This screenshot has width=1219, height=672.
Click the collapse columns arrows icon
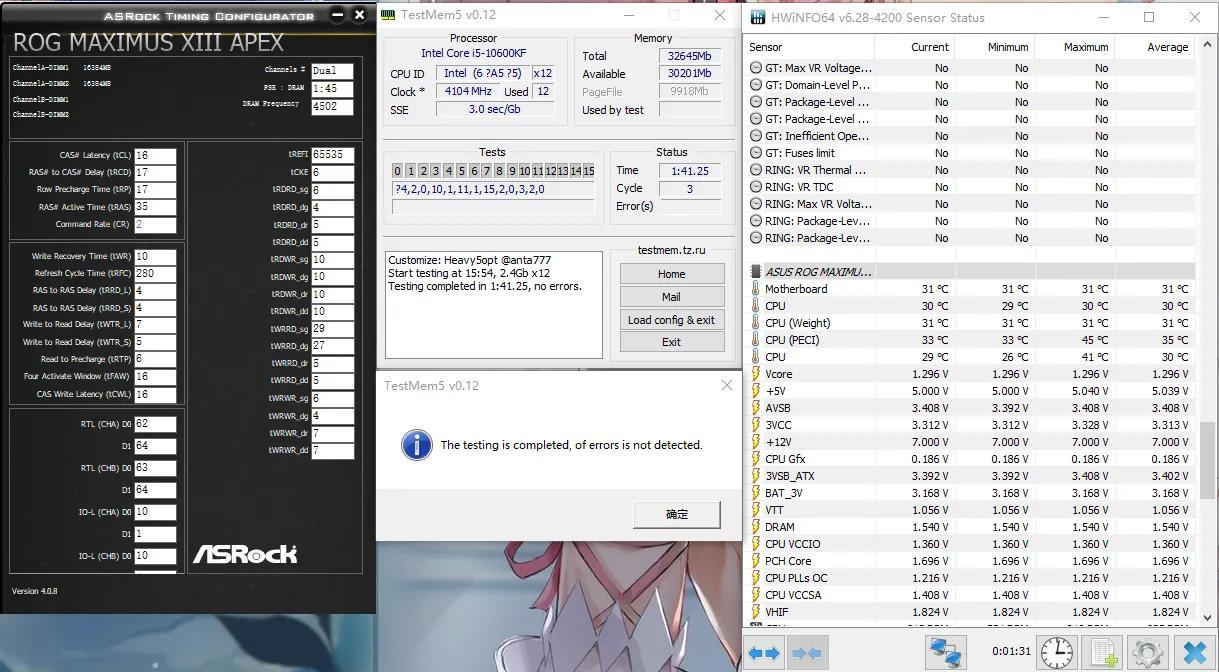(807, 653)
